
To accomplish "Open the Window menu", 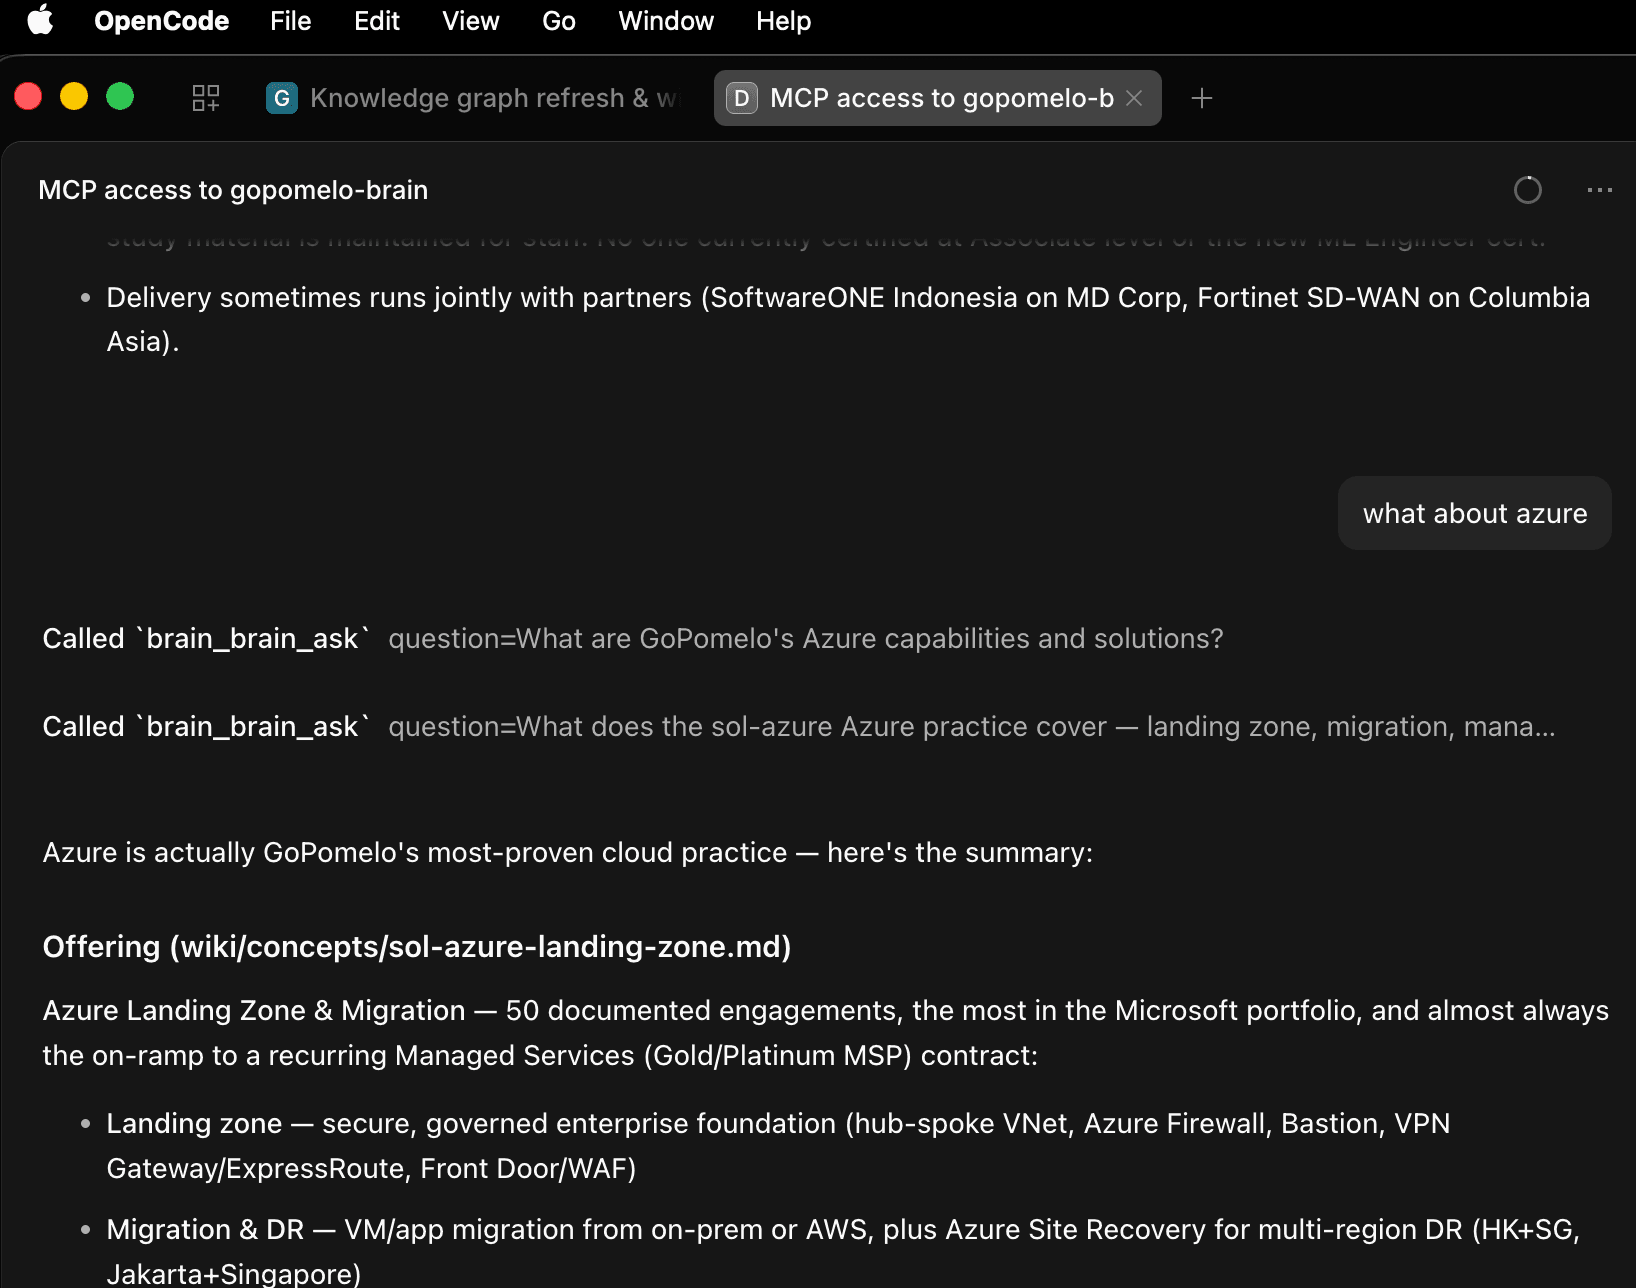I will [x=666, y=21].
